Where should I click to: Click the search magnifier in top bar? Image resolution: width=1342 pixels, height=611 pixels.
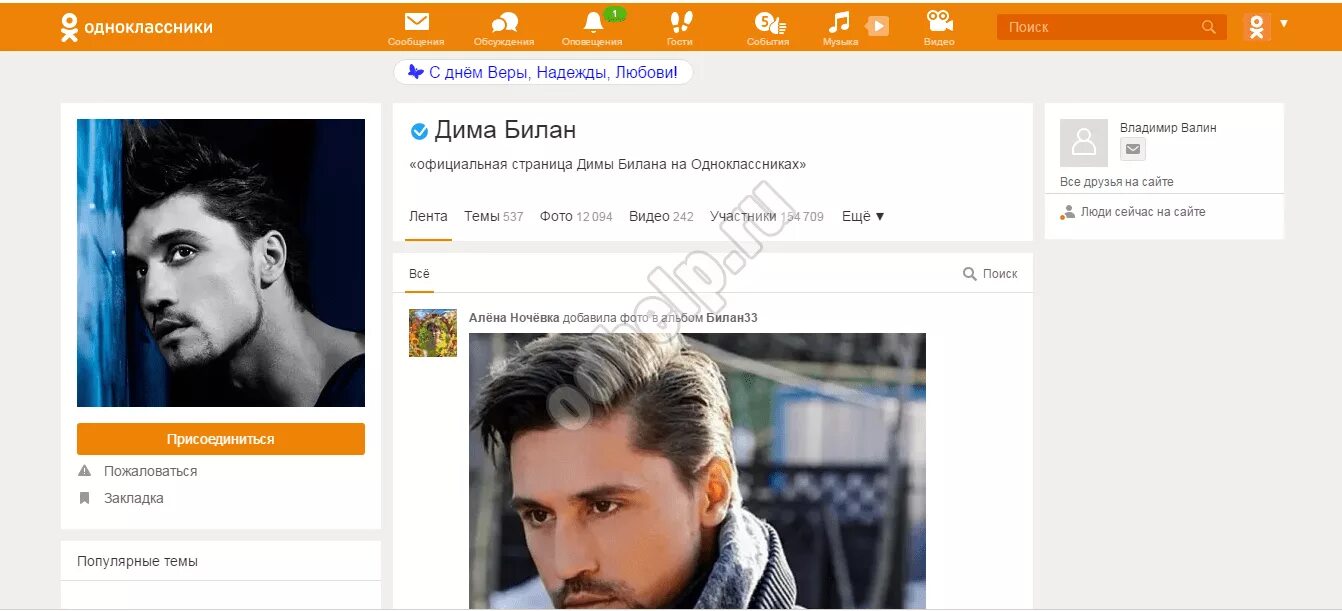pyautogui.click(x=1209, y=27)
